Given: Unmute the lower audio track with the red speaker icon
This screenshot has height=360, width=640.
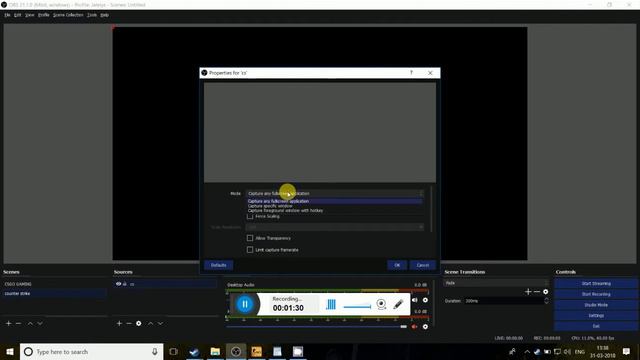Looking at the screenshot, I should click(x=415, y=327).
